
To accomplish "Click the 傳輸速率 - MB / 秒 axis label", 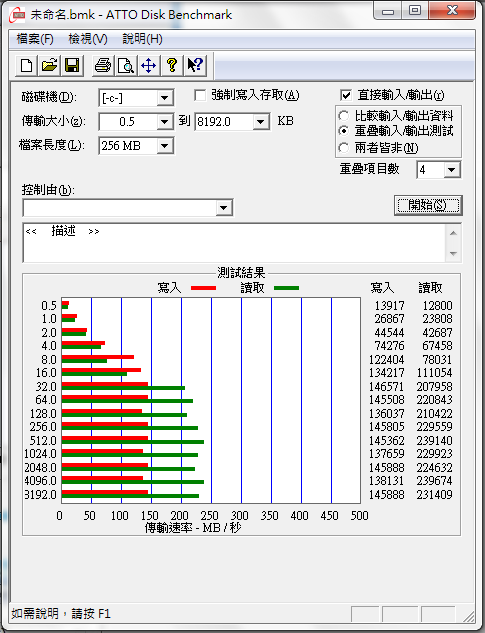I will coord(193,527).
